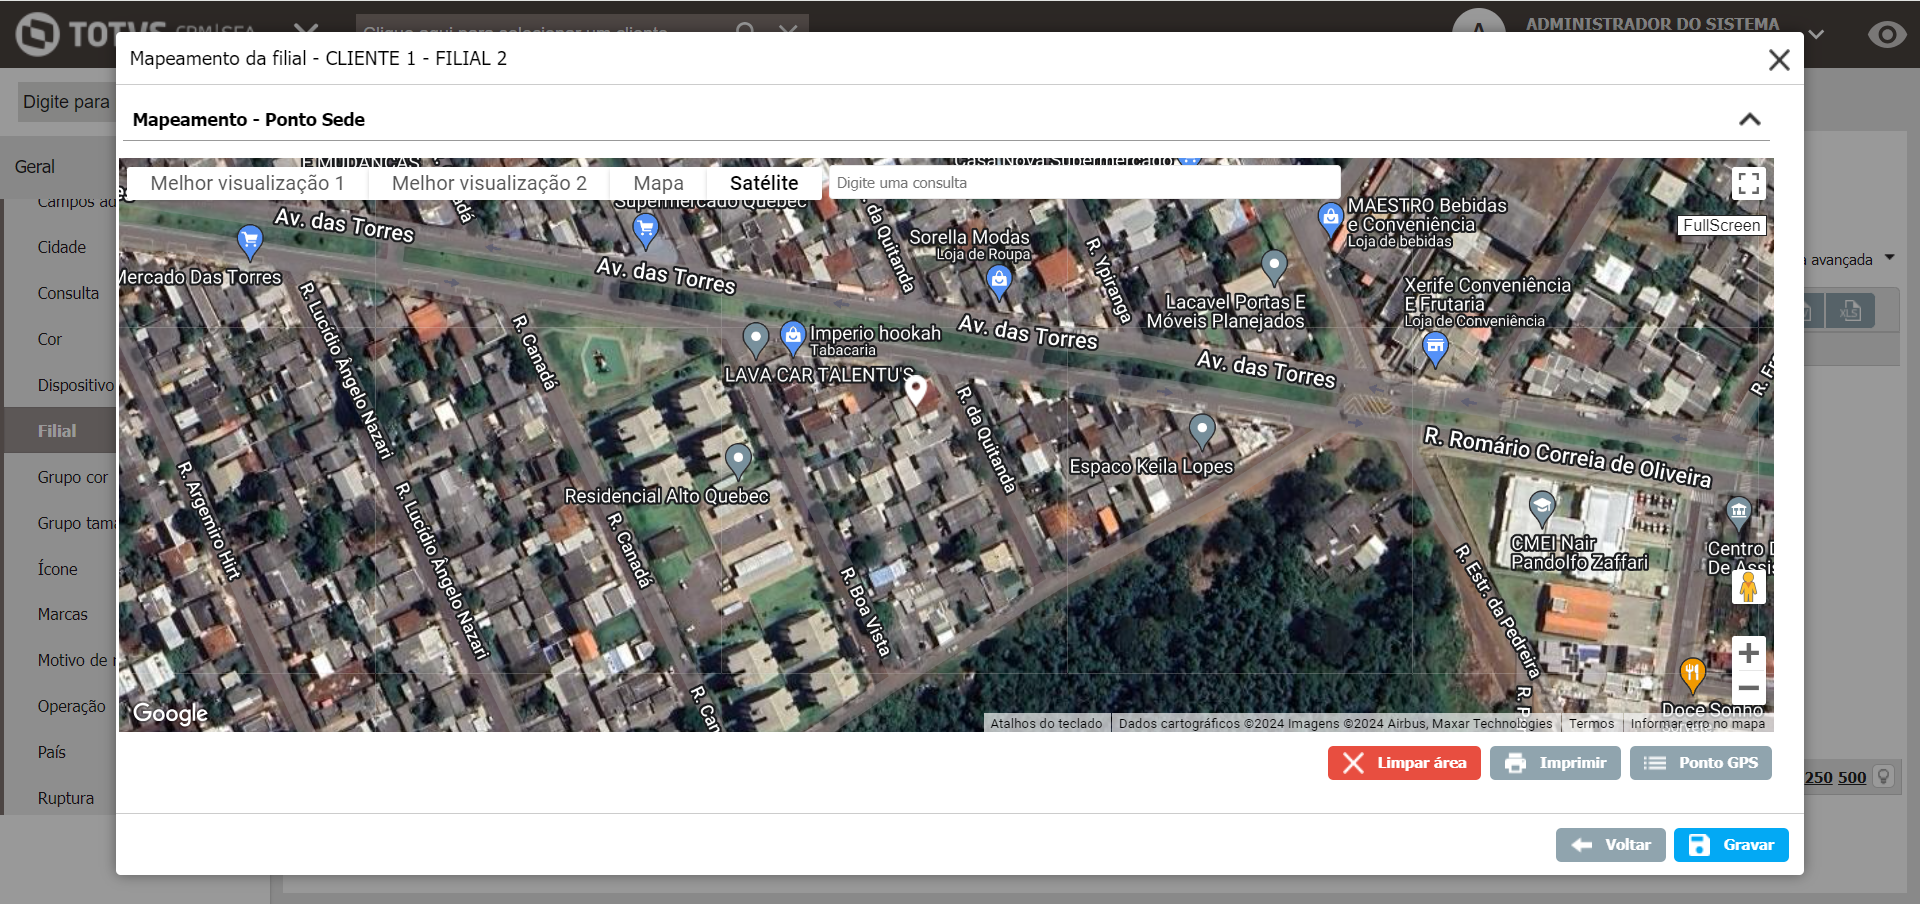Click the Voltar button
This screenshot has width=1920, height=904.
pyautogui.click(x=1611, y=845)
